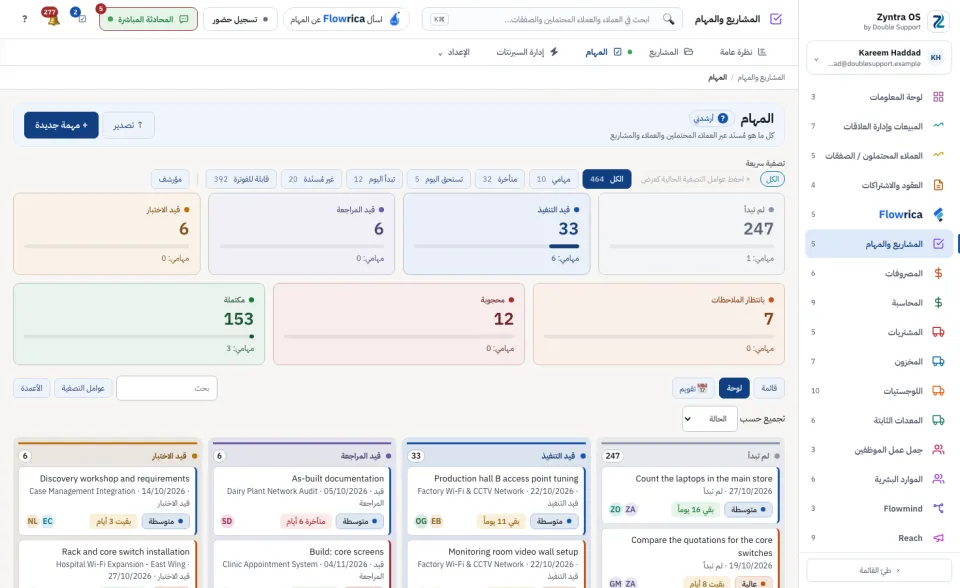Open the الإعداد settings dropdown tab
The height and width of the screenshot is (588, 960).
pyautogui.click(x=454, y=52)
